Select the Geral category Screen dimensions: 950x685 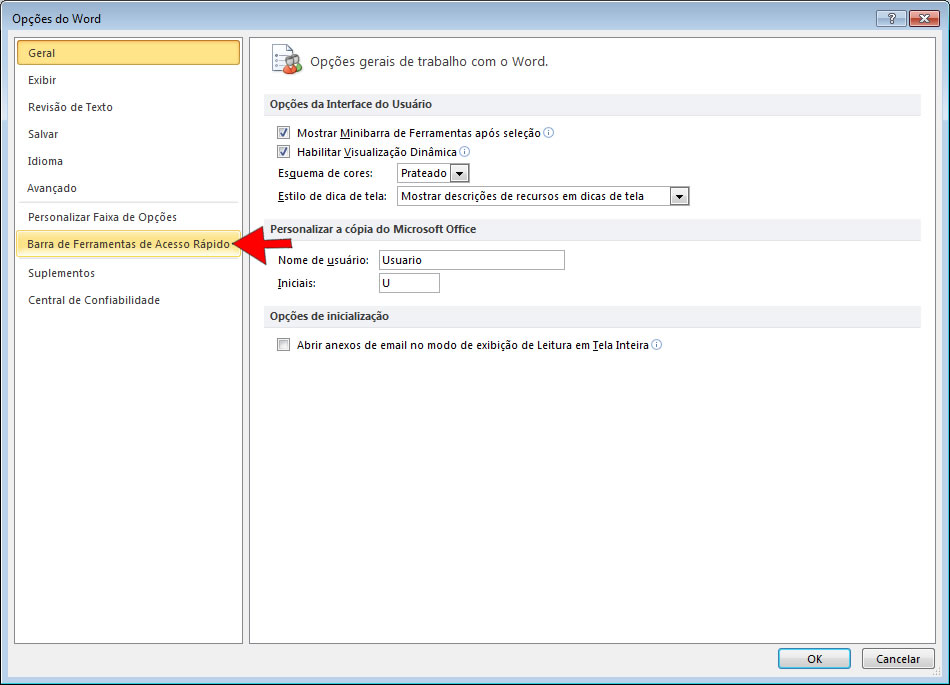click(128, 53)
